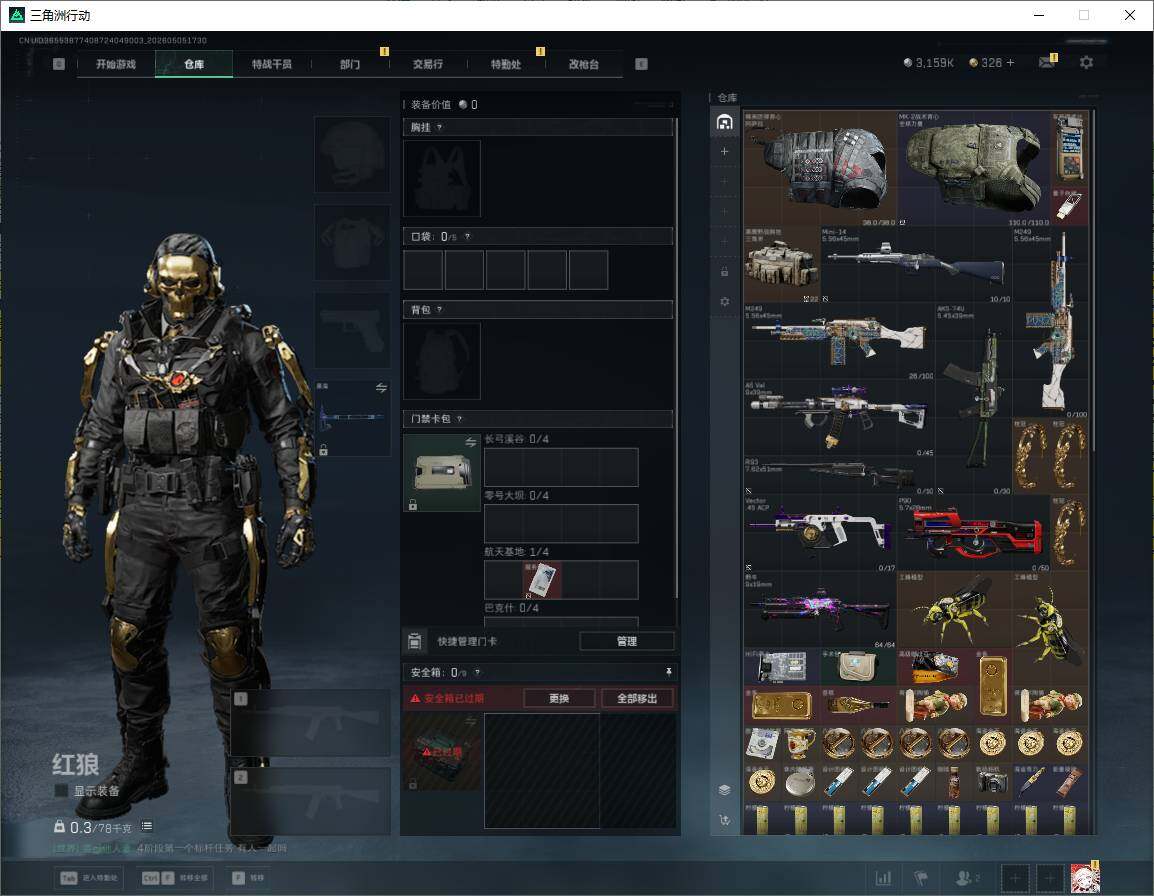The height and width of the screenshot is (896, 1154).
Task: Click the help icon beside 胸挂
Action: click(x=439, y=127)
